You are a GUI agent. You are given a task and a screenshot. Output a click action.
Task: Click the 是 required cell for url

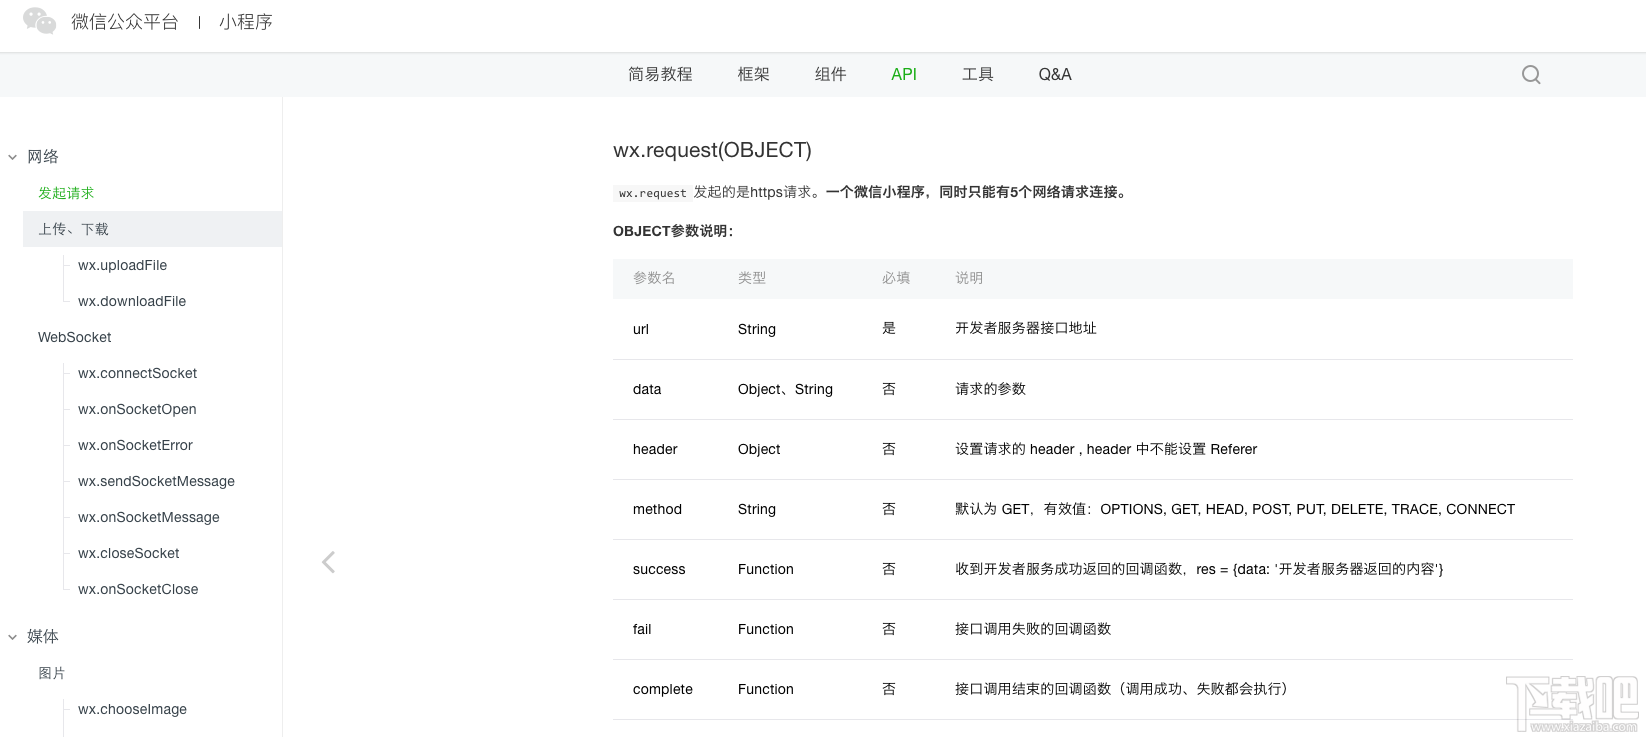click(889, 328)
